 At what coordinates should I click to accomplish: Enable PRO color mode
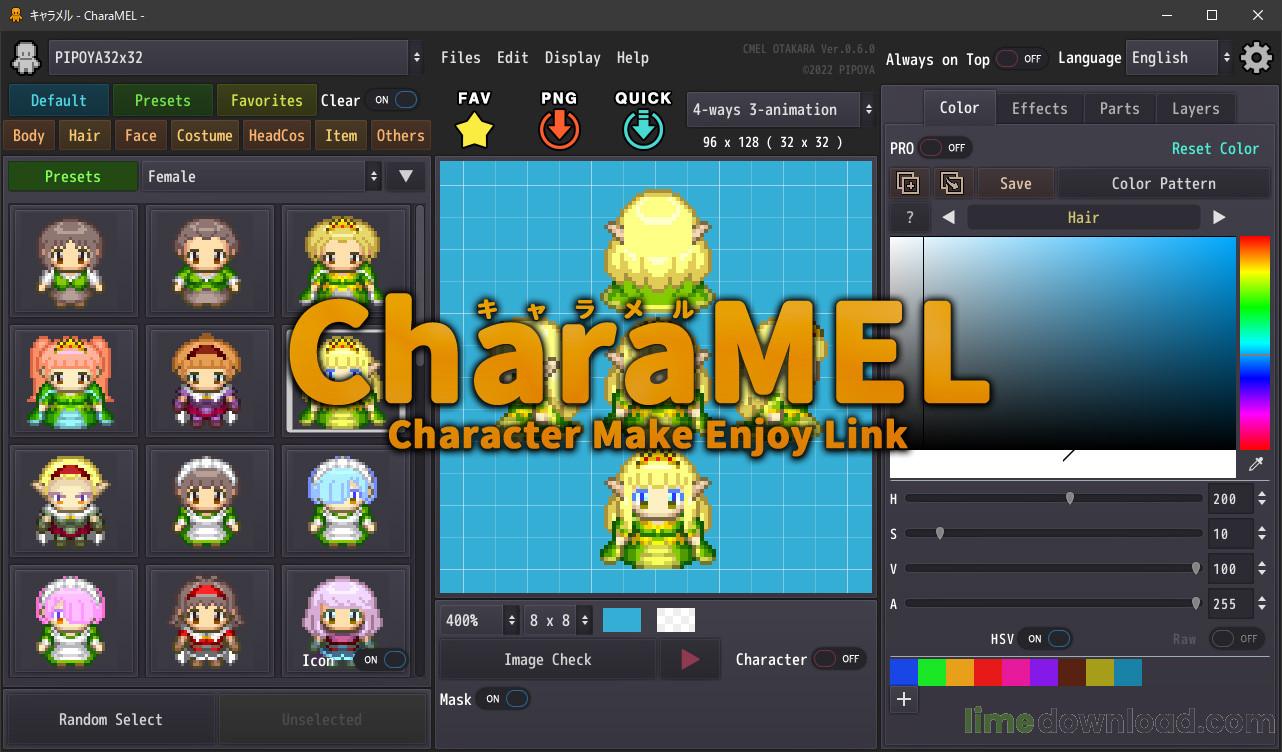tap(944, 148)
